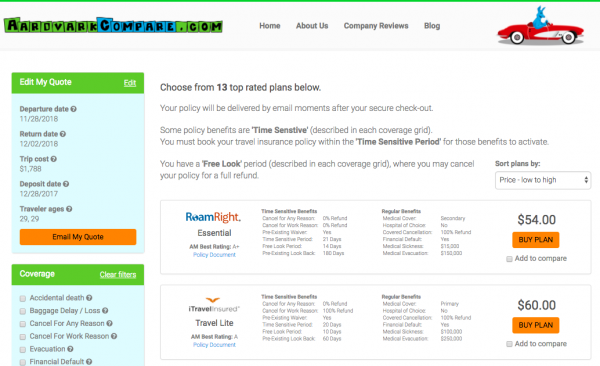Click the Edit My Quote header title
This screenshot has height=366, width=600.
[x=46, y=82]
